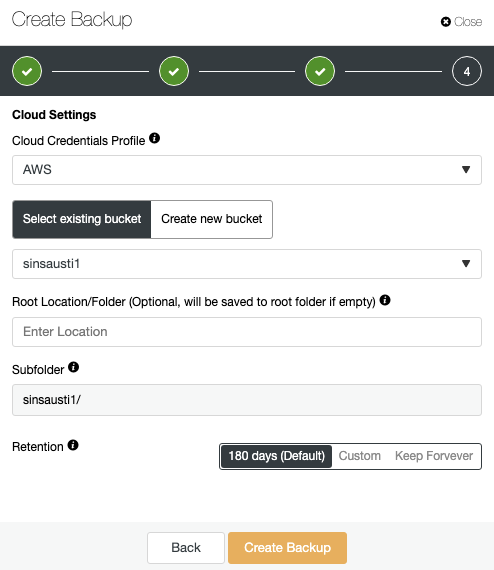Show info icon next to Subfolder
494x570 pixels.
pos(73,367)
